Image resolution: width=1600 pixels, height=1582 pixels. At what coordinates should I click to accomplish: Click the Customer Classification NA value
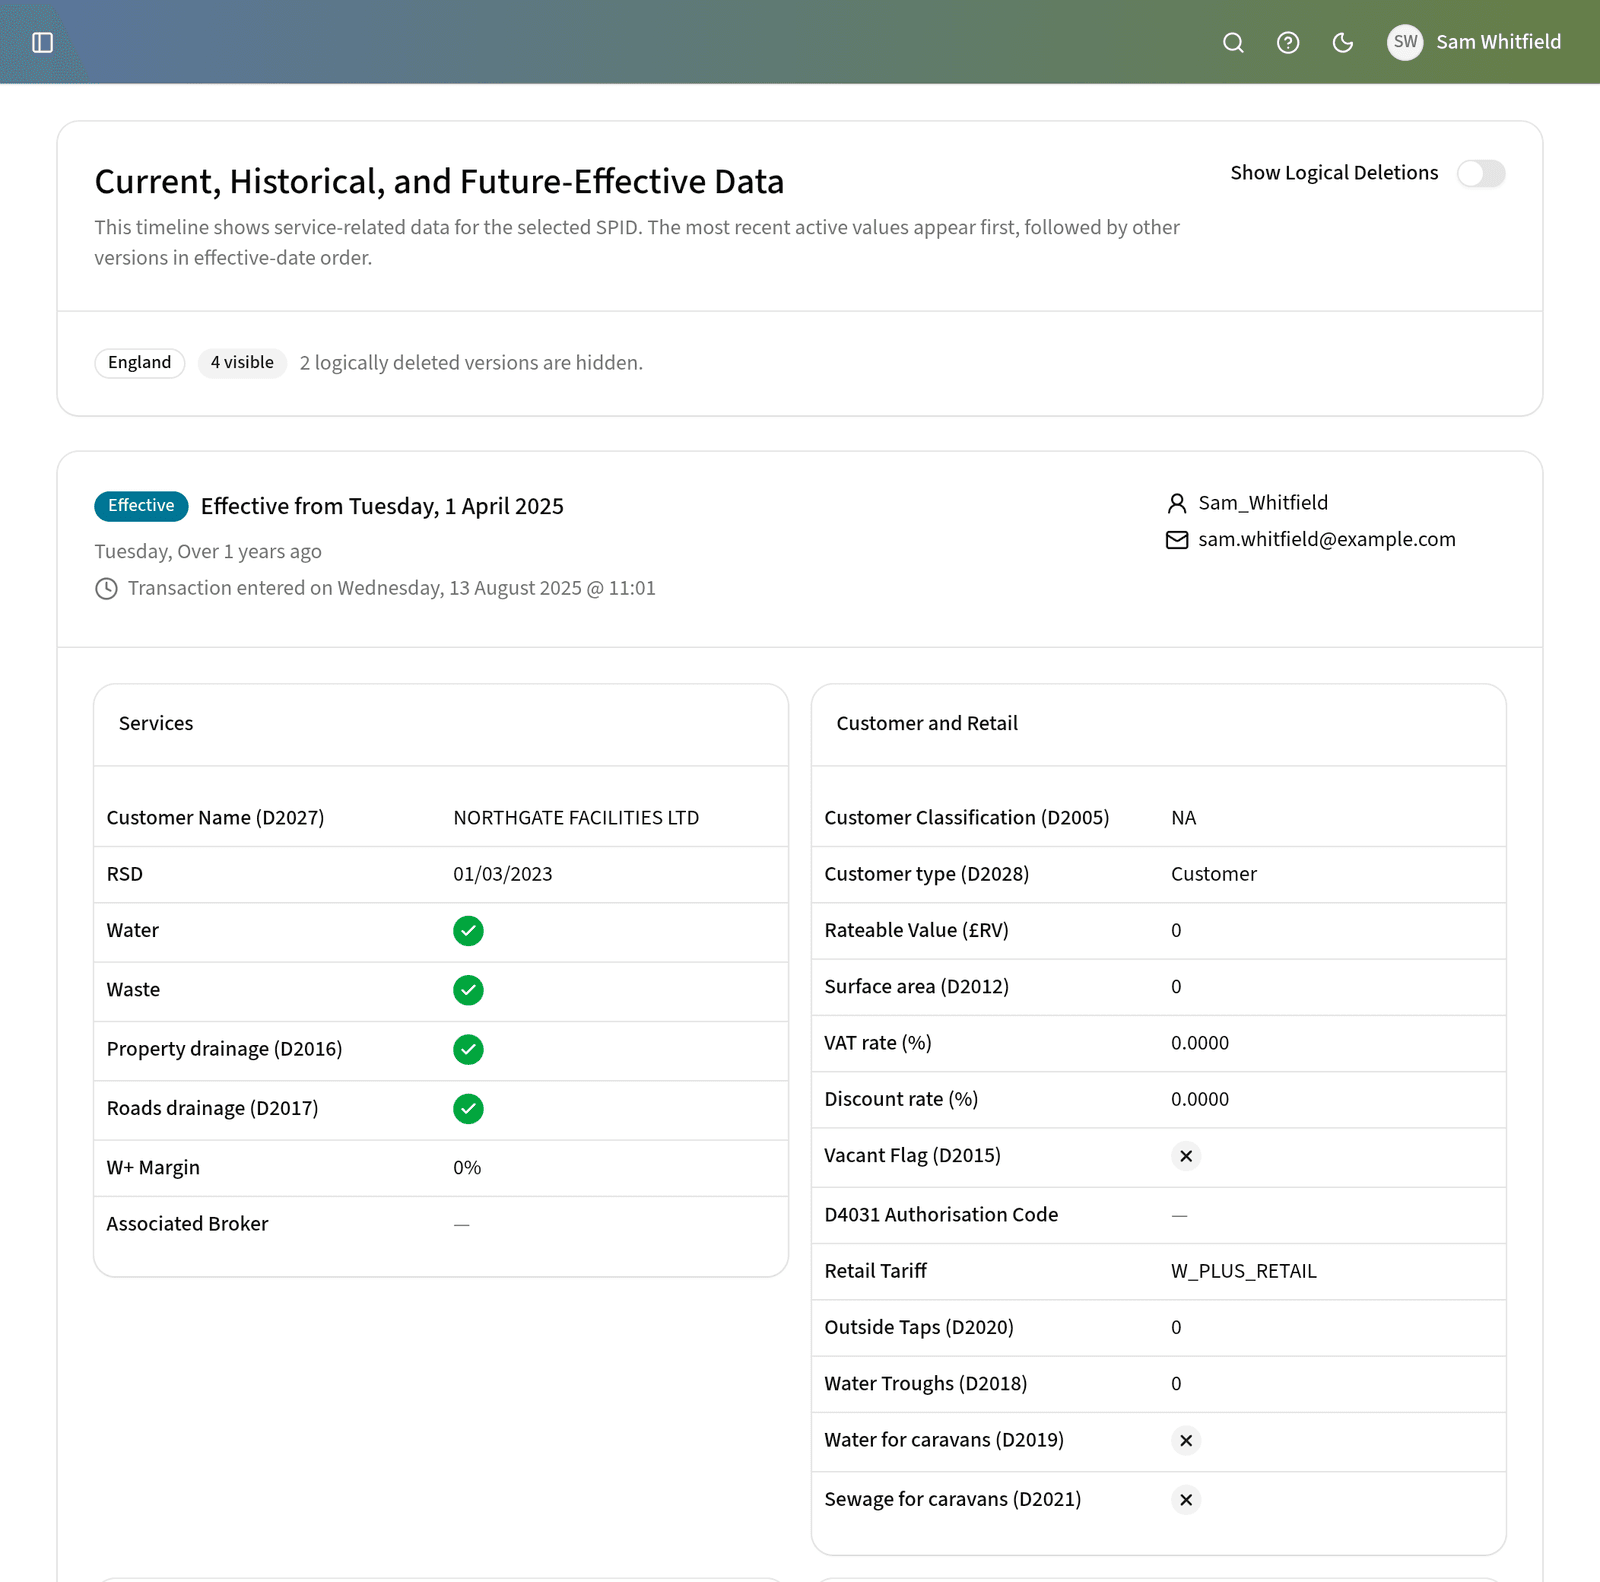click(1184, 818)
